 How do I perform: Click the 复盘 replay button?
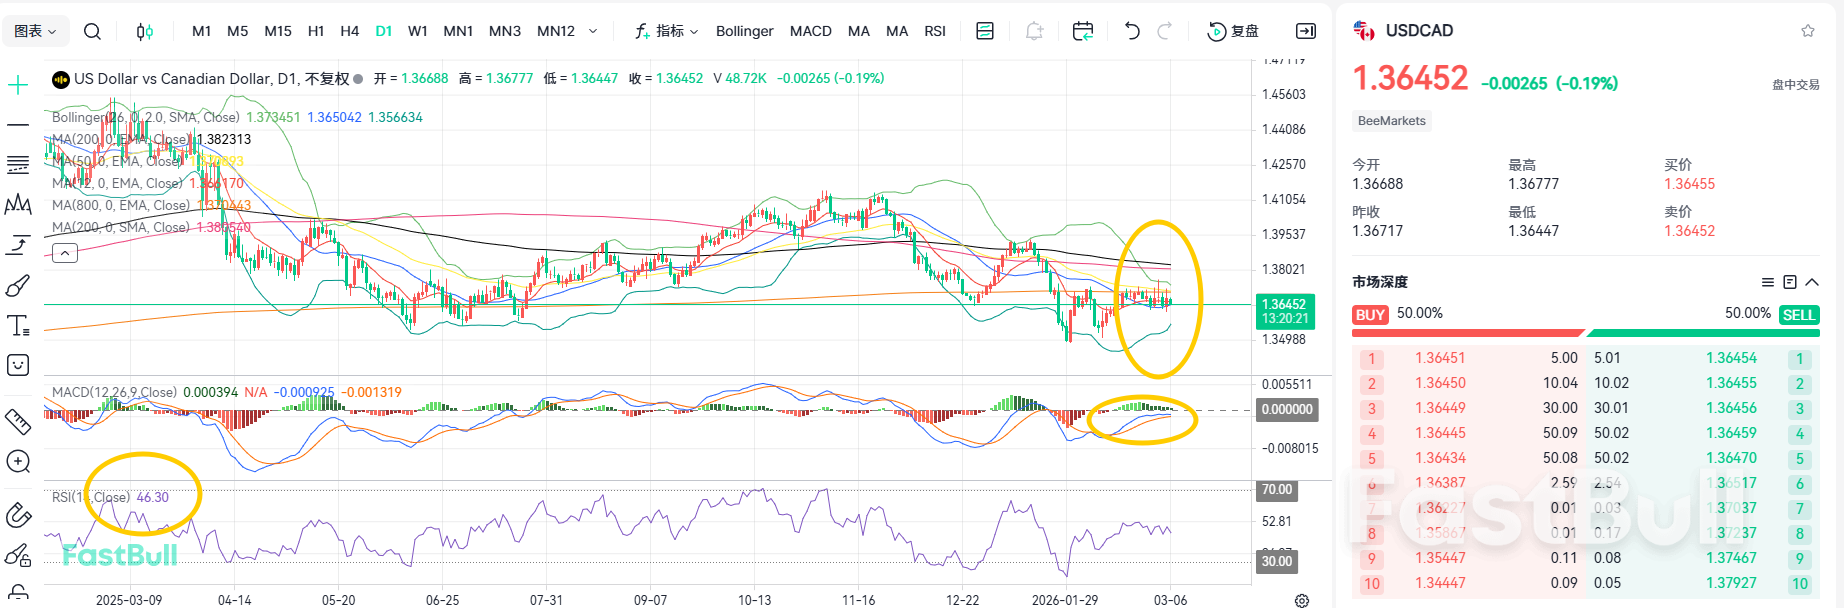click(x=1233, y=31)
